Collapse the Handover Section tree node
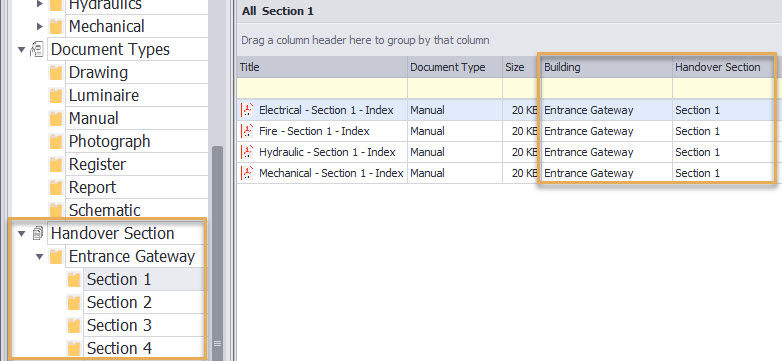 (21, 233)
